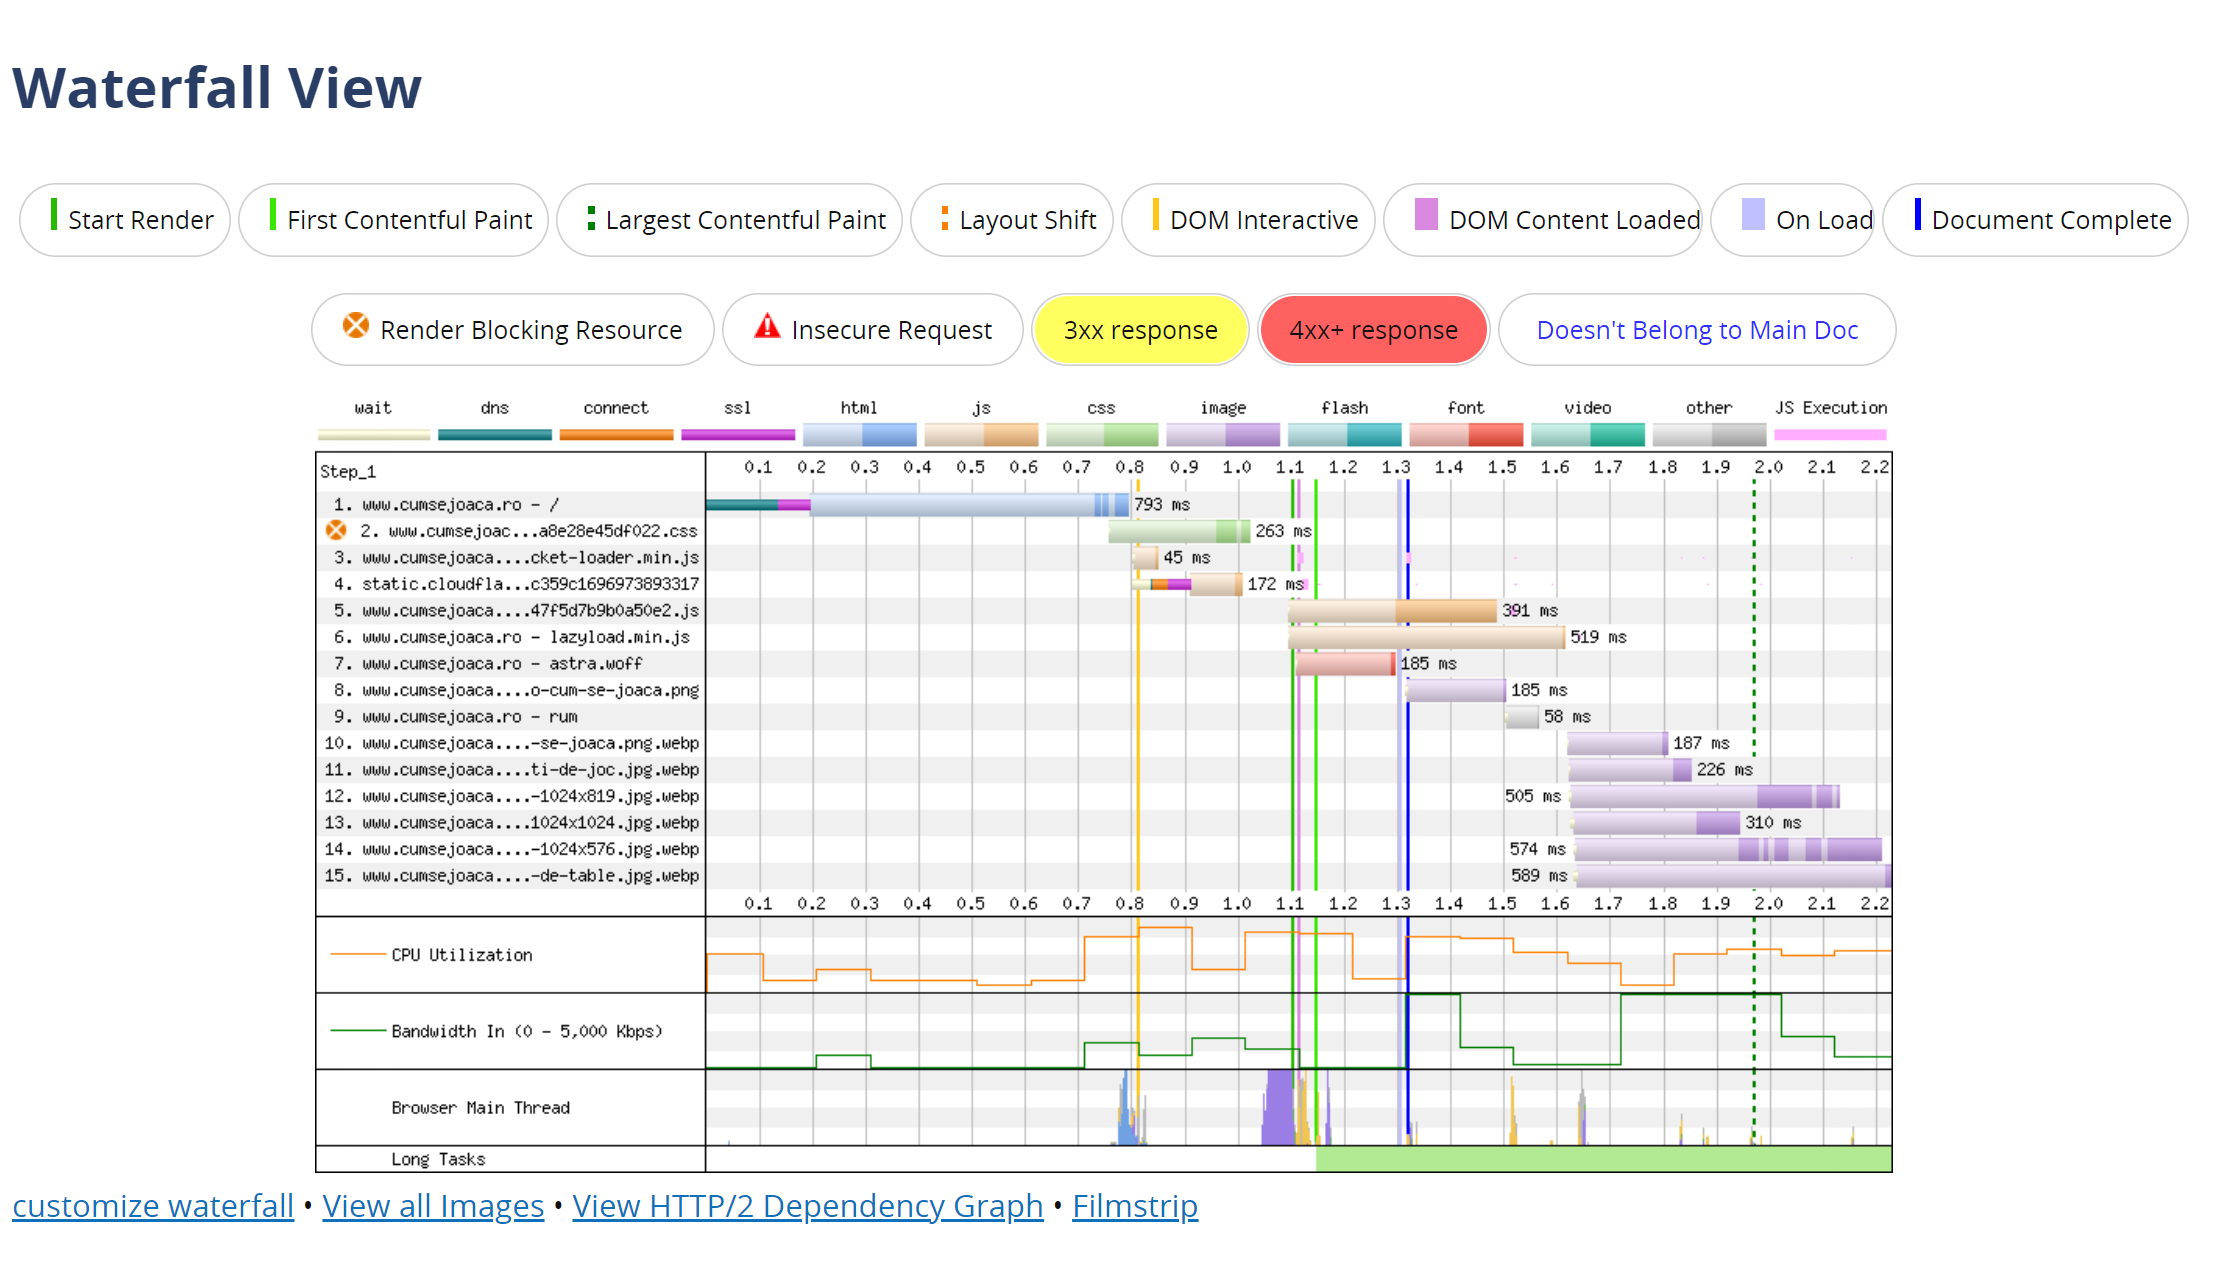
Task: Click the red Insecure Request warning icon
Action: (767, 326)
